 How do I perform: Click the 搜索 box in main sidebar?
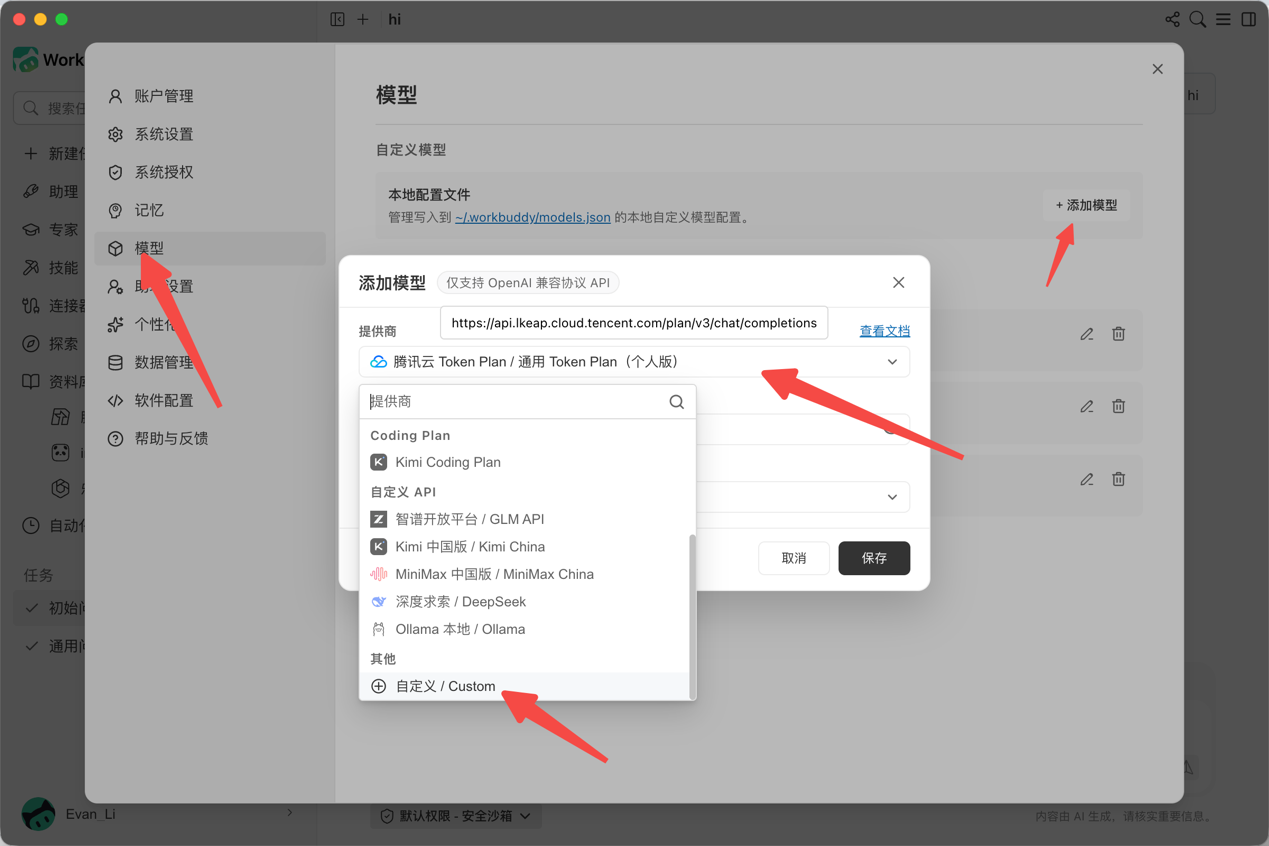tap(50, 107)
